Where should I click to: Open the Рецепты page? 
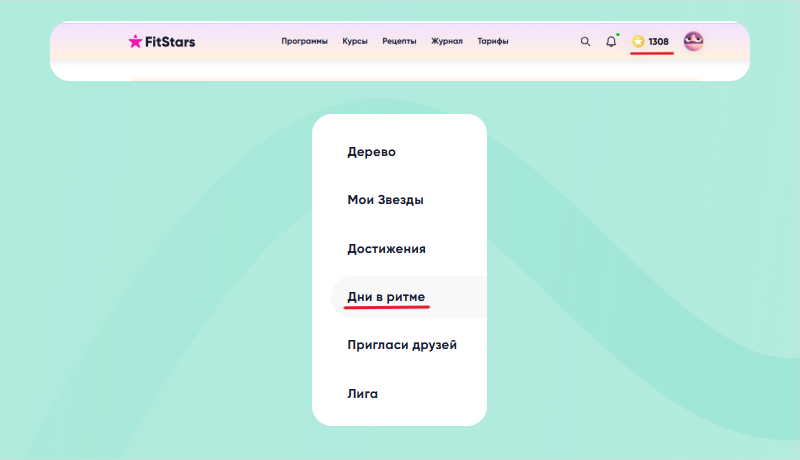coord(399,41)
